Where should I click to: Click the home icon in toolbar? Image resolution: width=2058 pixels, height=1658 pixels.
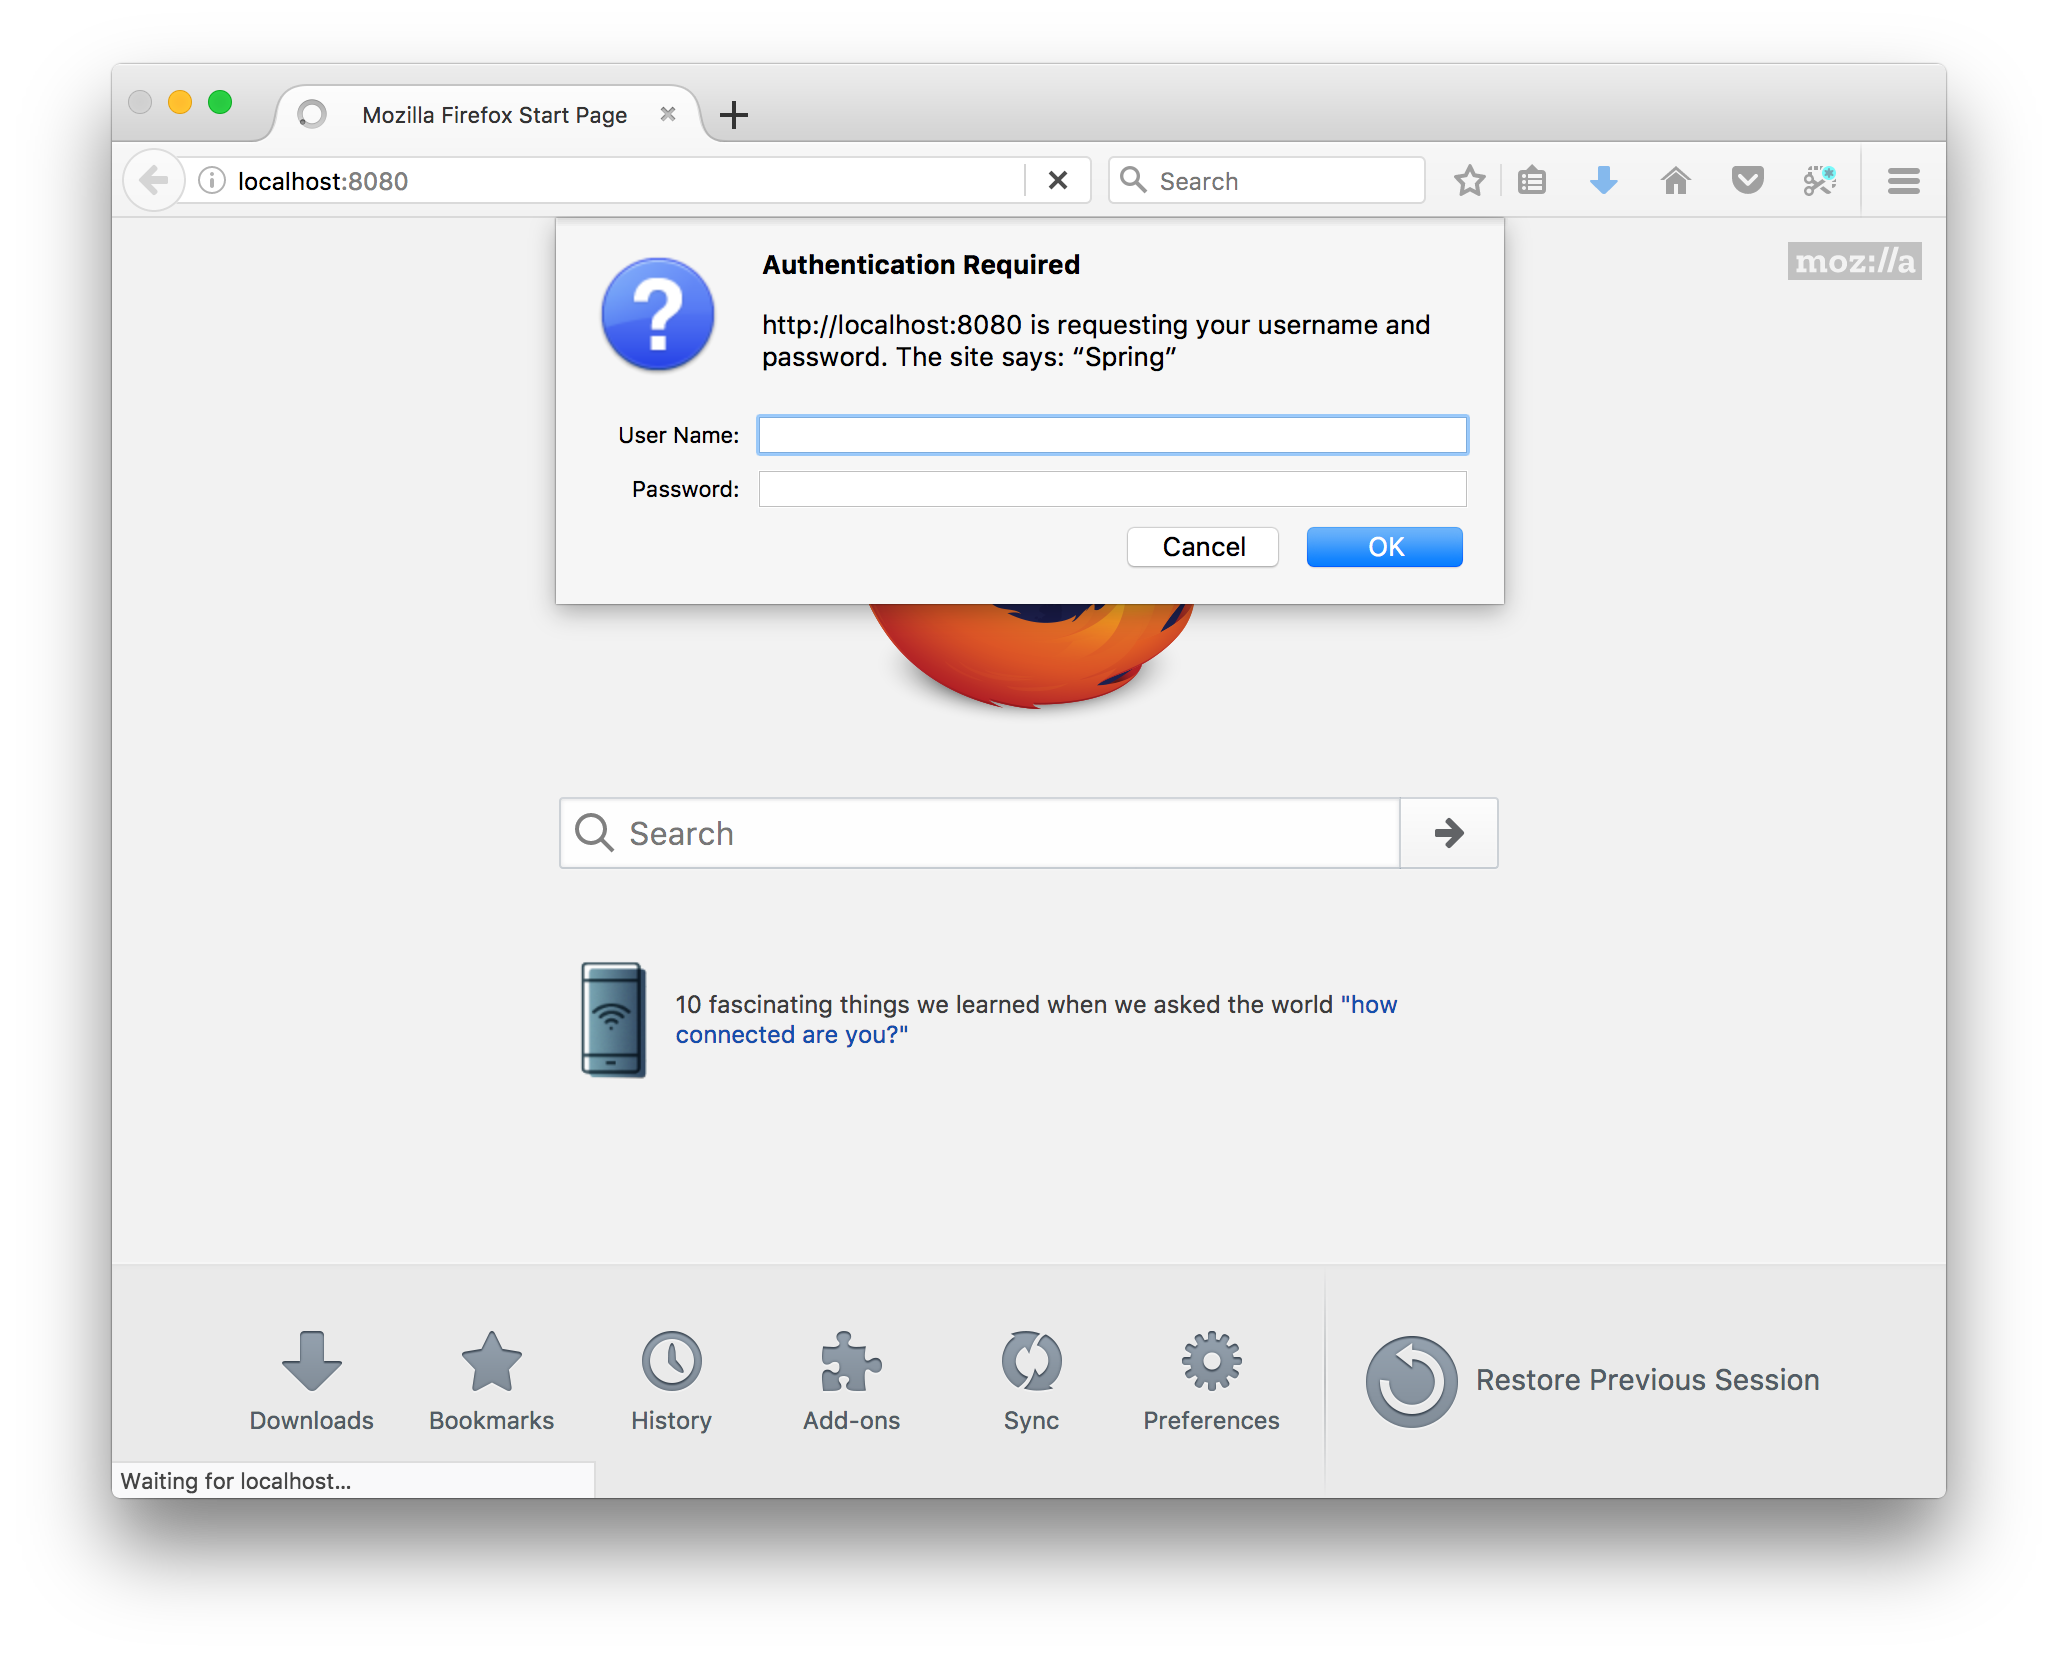[x=1675, y=181]
